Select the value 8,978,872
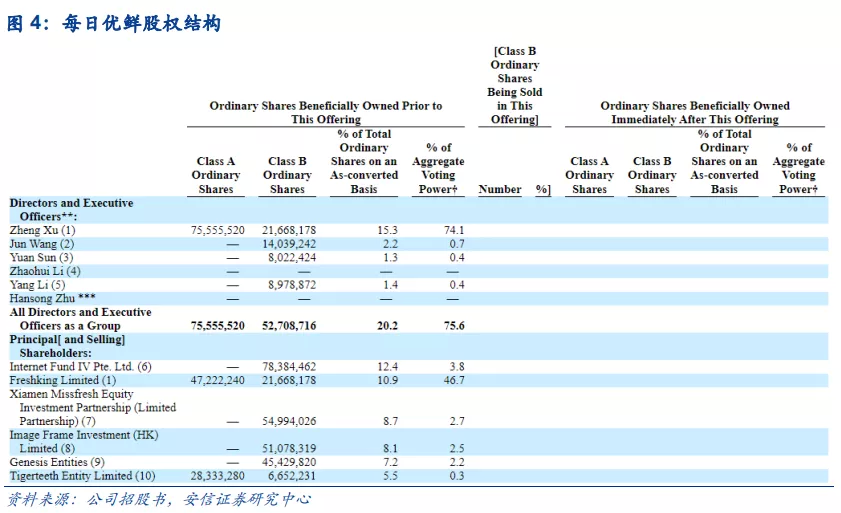841x513 pixels. pos(292,285)
